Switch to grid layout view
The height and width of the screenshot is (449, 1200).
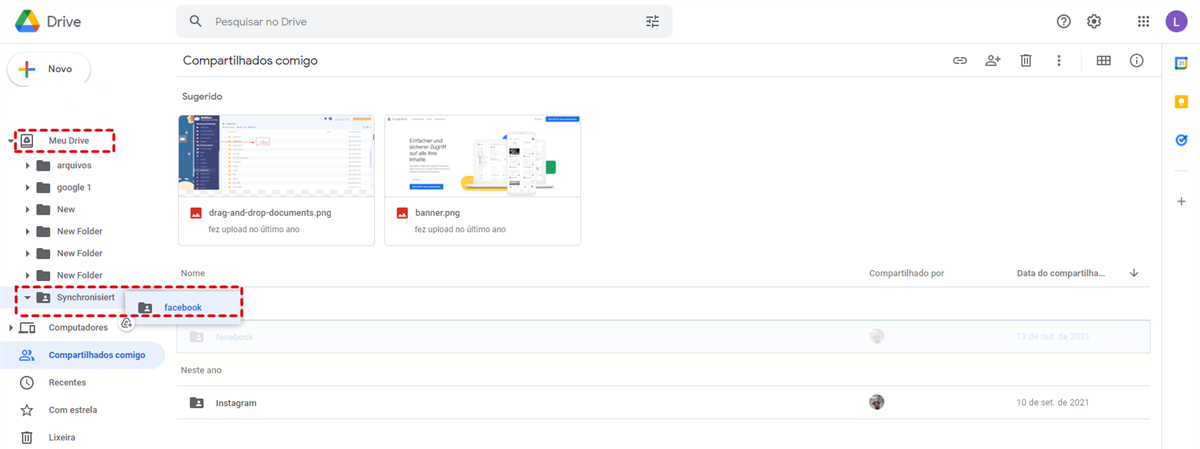pyautogui.click(x=1104, y=61)
